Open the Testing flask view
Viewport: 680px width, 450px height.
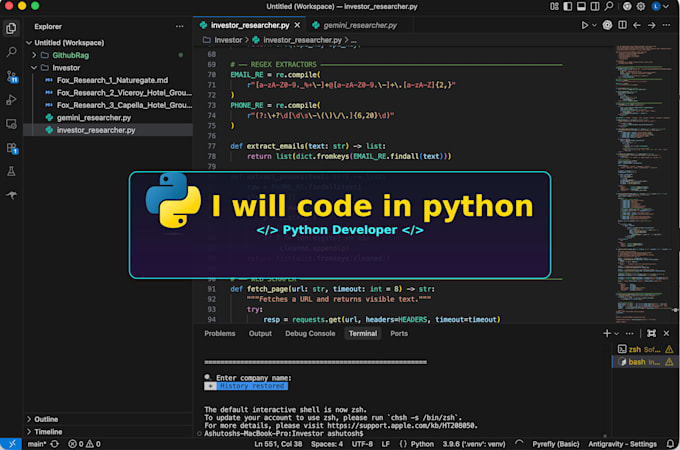pos(11,171)
